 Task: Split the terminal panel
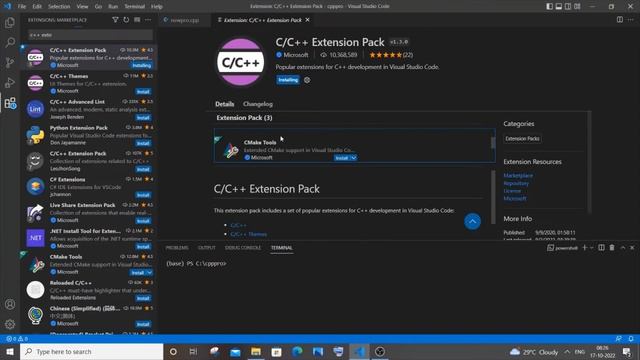pos(601,247)
